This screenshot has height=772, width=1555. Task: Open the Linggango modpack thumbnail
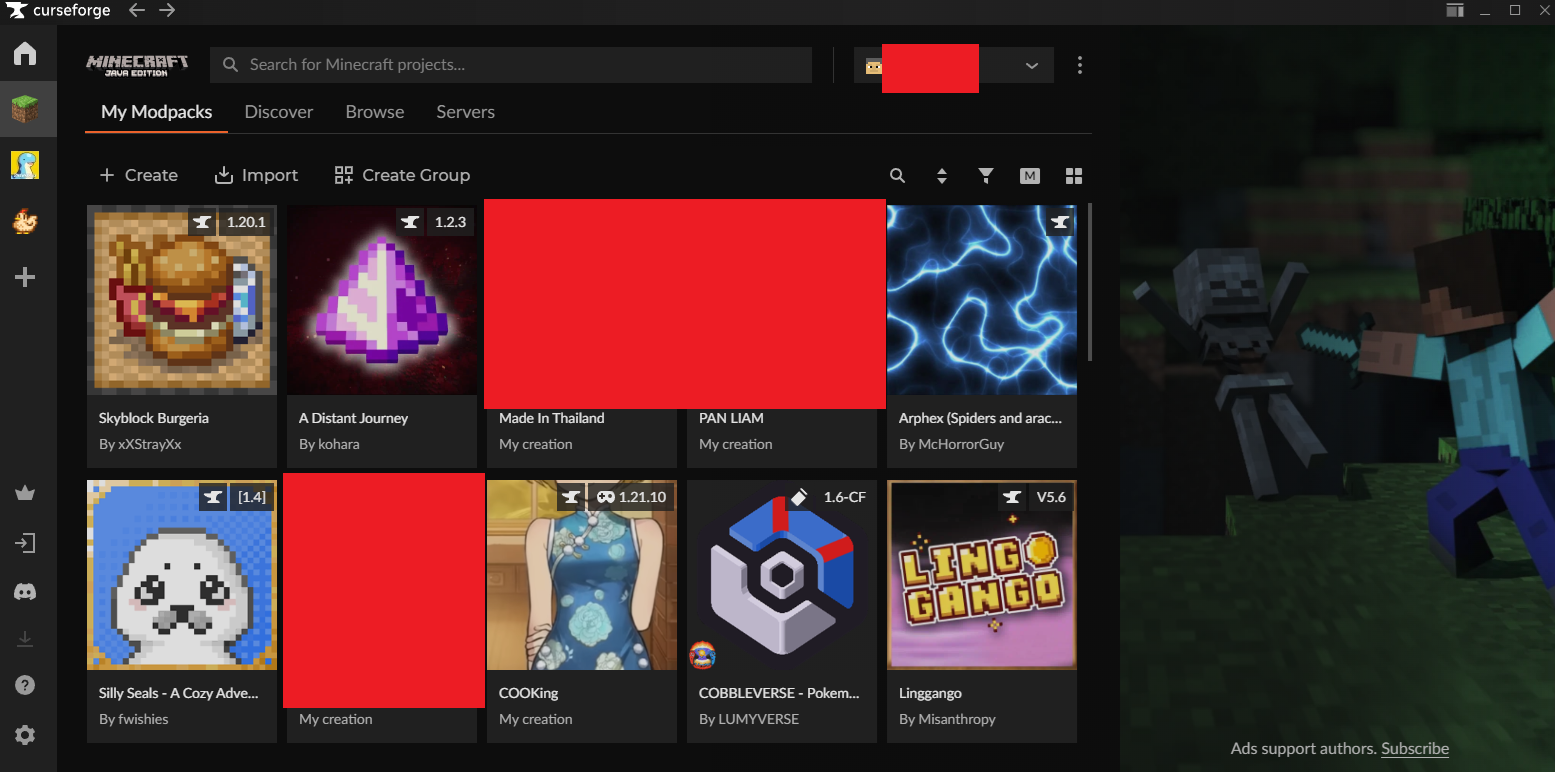pyautogui.click(x=982, y=575)
